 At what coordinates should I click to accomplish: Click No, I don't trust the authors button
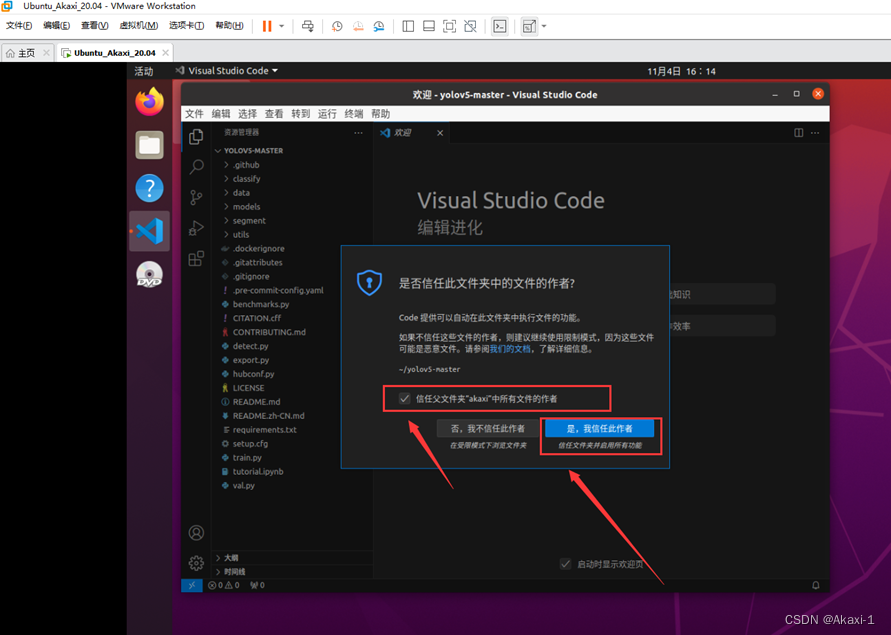(x=487, y=428)
